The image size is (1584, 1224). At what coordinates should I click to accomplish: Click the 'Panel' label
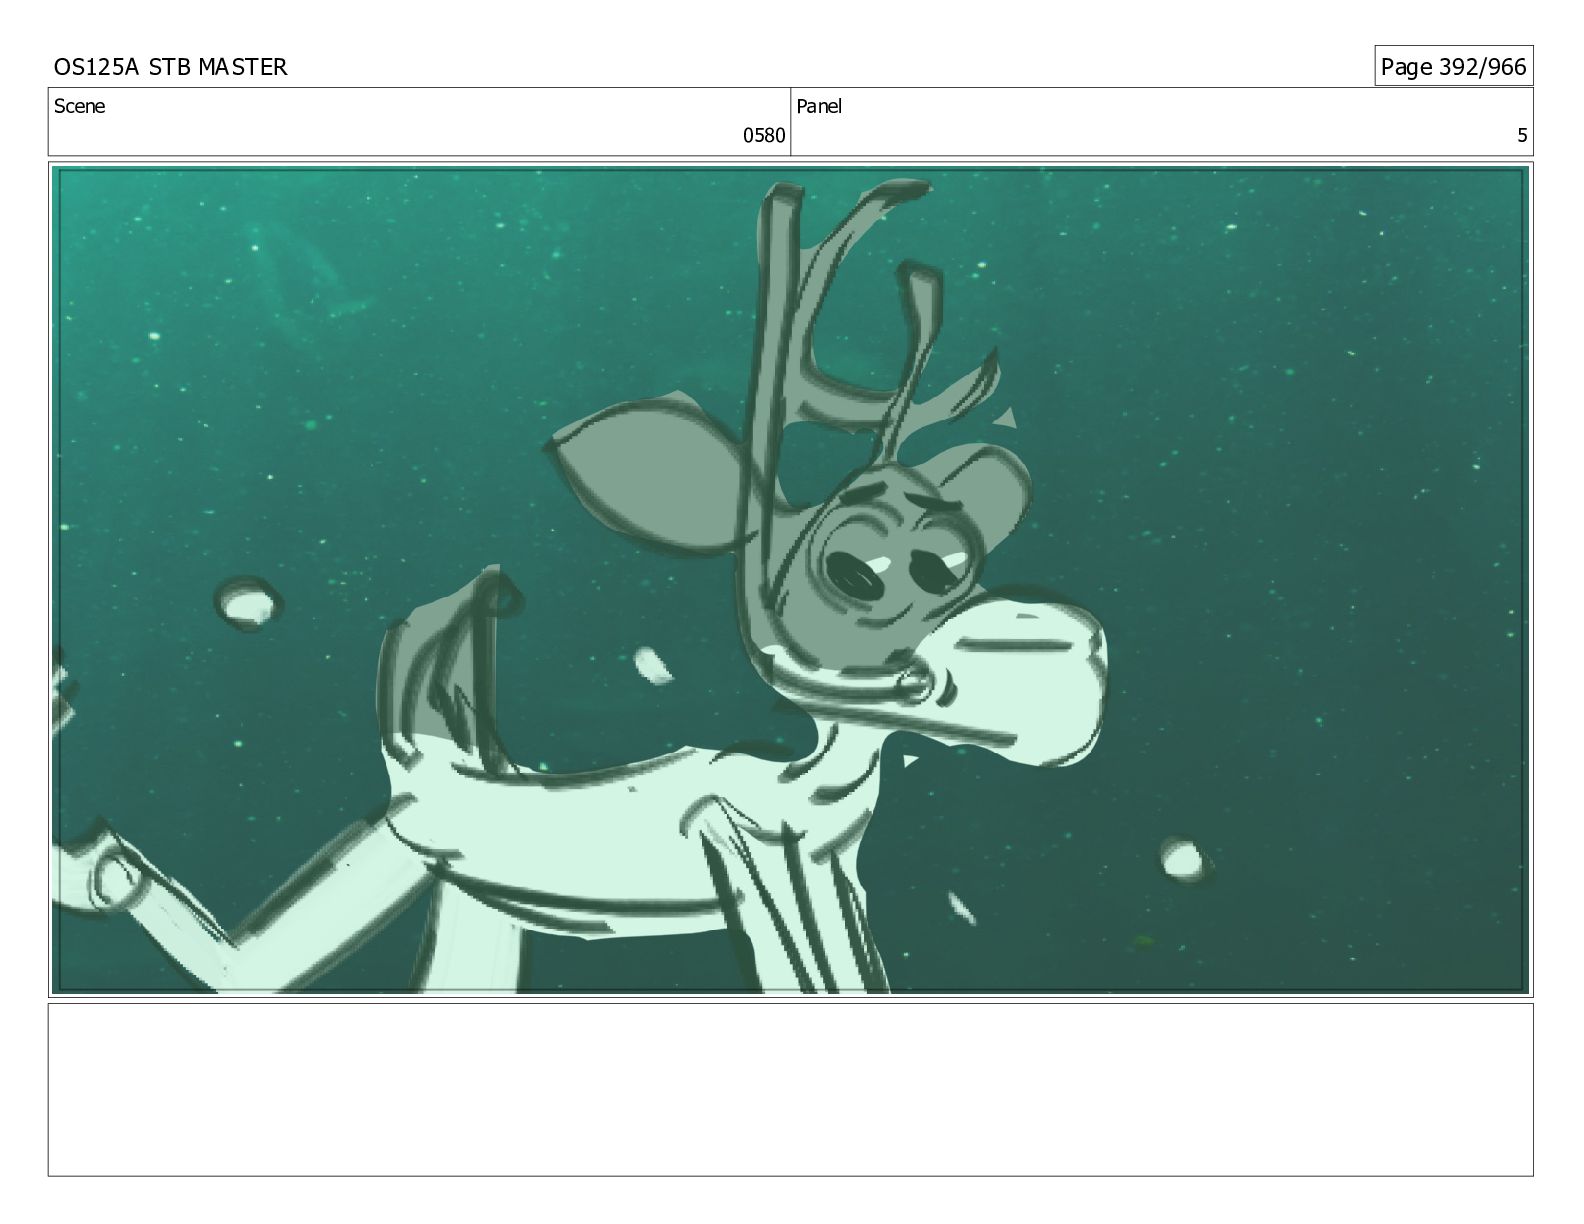pos(819,106)
